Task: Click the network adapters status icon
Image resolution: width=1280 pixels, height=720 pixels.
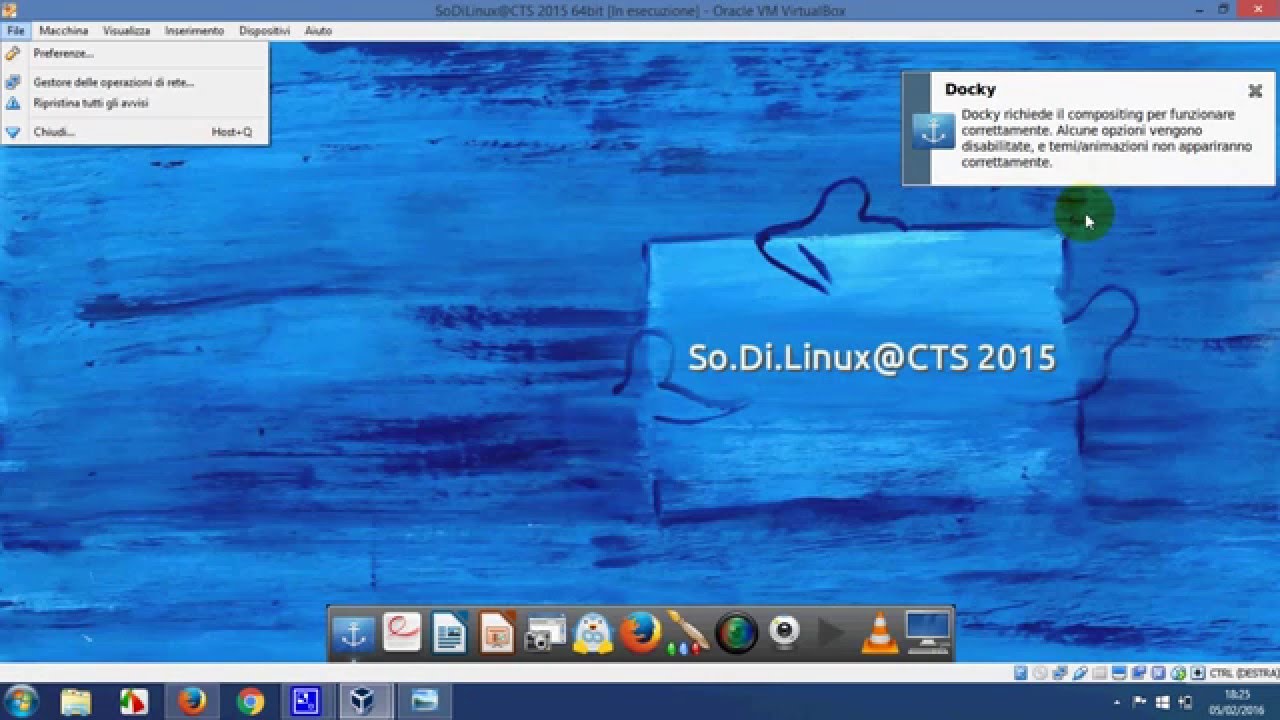Action: (1060, 673)
